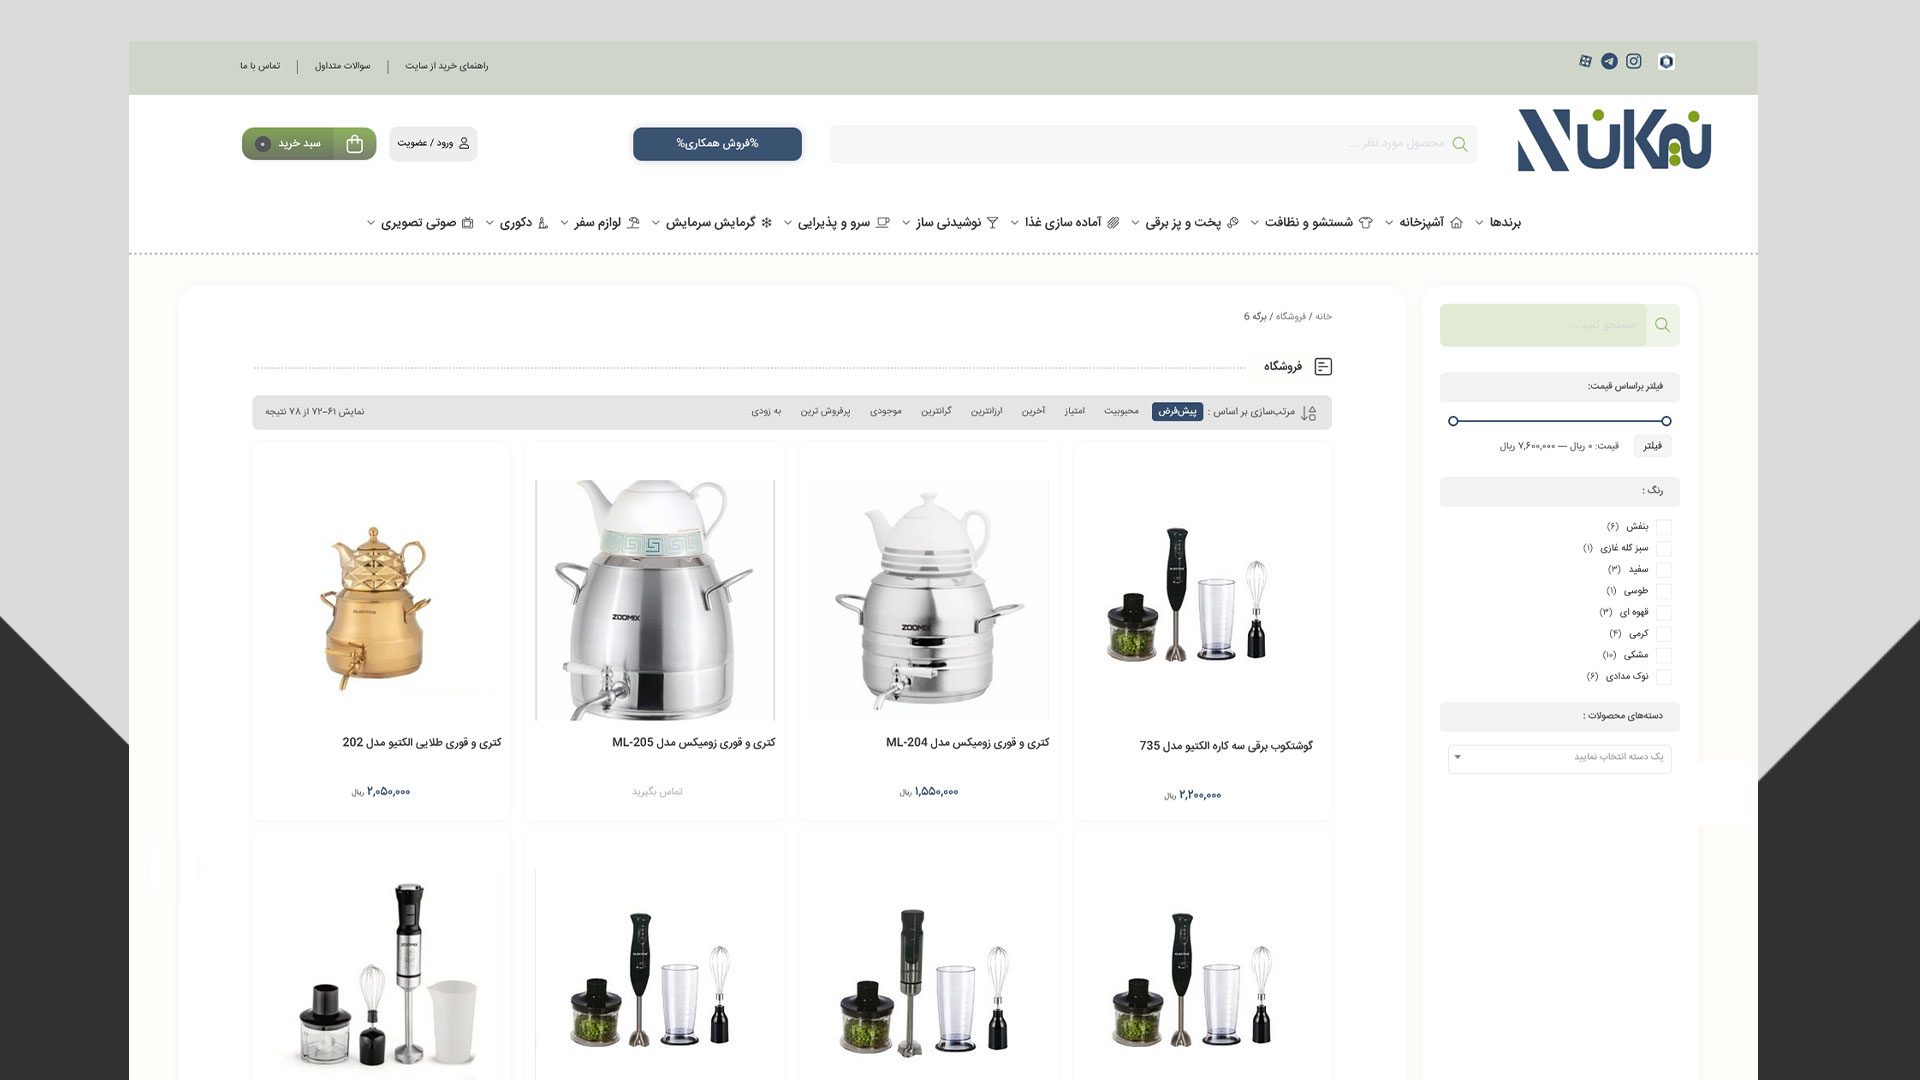
Task: Click the Aparat social icon
Action: pos(1585,62)
